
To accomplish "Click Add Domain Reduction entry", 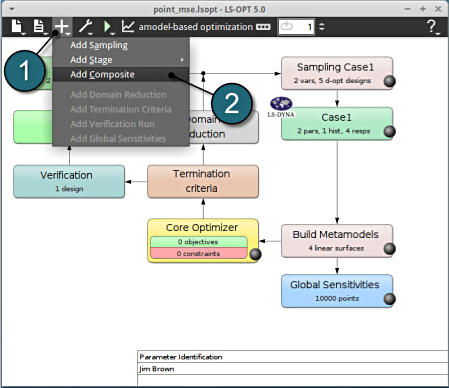I will pos(121,95).
